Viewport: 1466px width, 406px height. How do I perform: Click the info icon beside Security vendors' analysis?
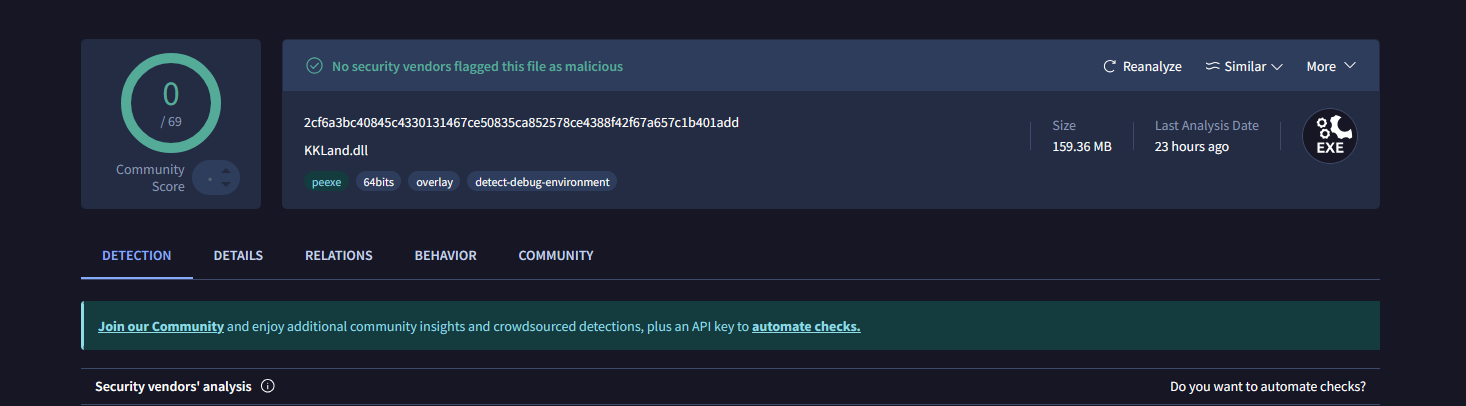(x=267, y=386)
